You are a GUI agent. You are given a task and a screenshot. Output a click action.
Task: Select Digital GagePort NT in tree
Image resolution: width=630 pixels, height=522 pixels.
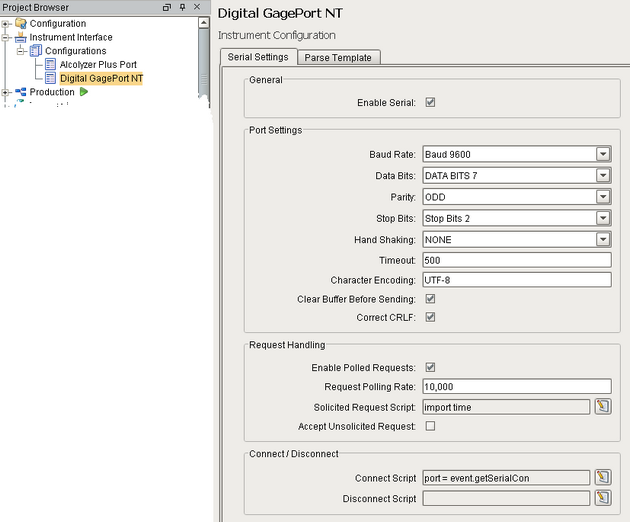[x=101, y=78]
